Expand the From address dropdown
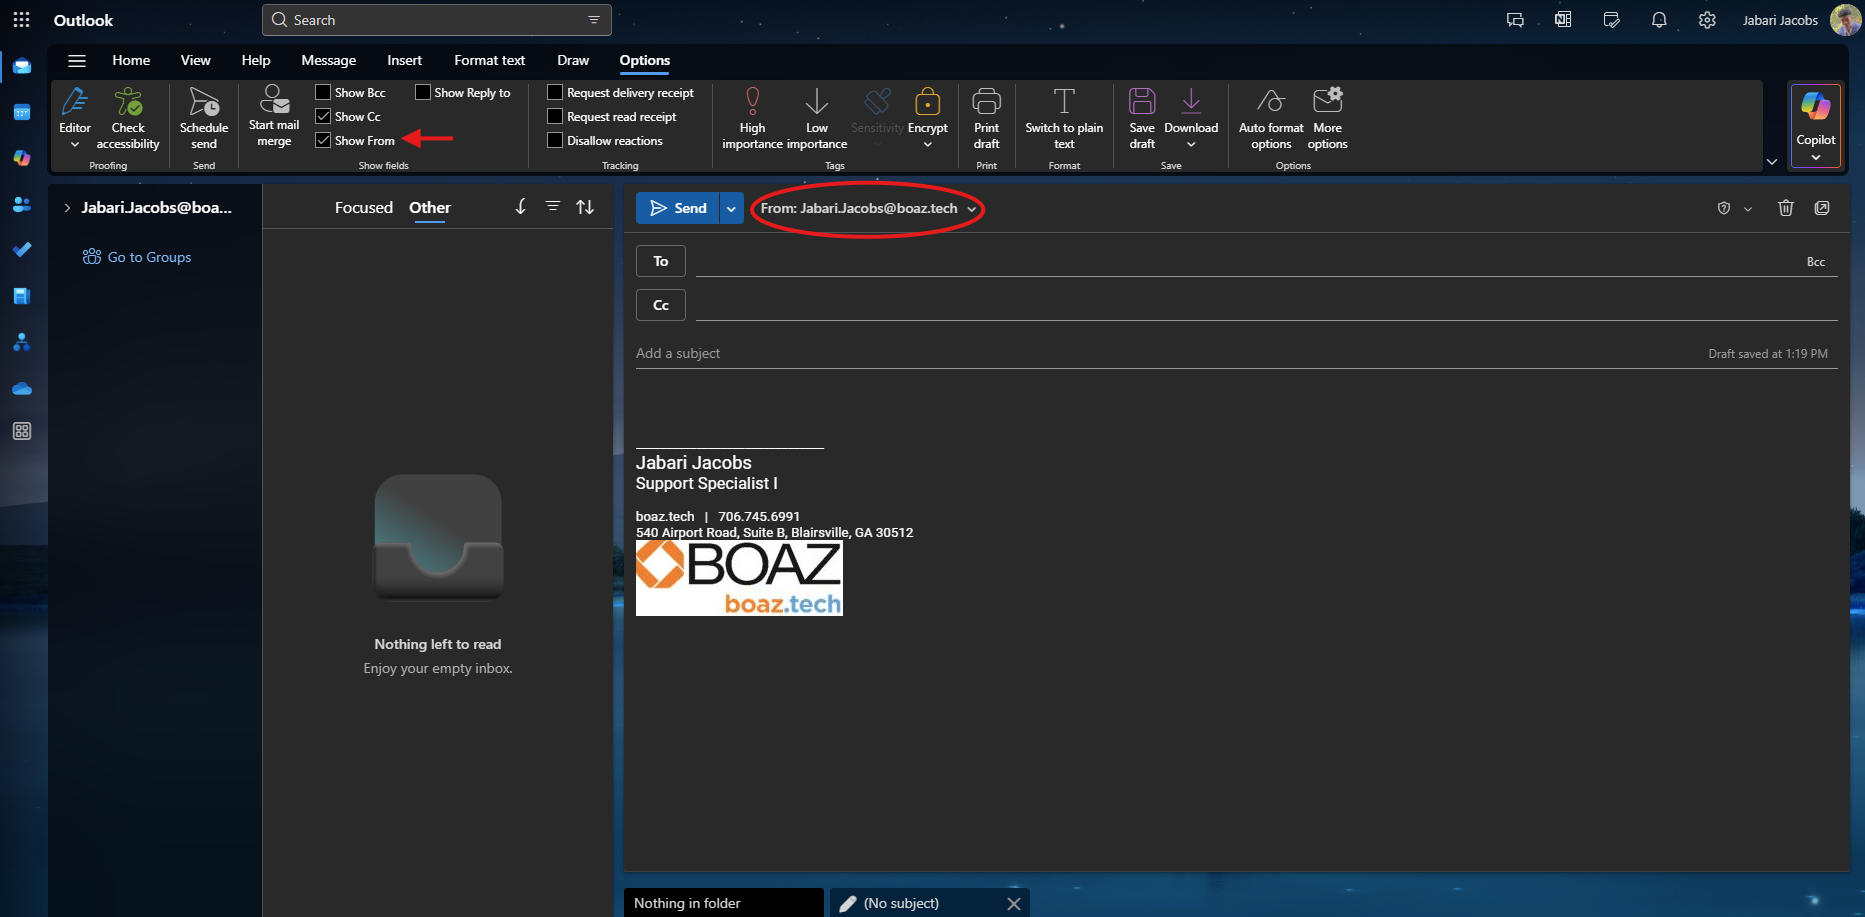 click(x=971, y=209)
